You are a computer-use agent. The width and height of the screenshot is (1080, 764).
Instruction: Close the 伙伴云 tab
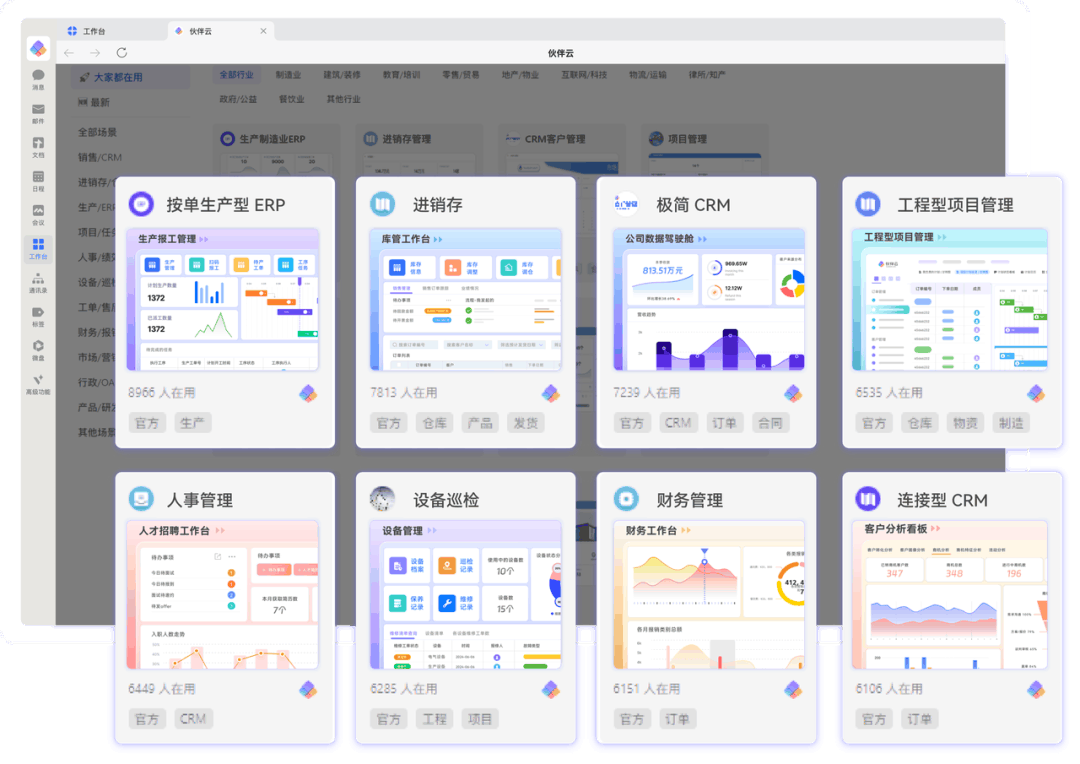(x=263, y=31)
